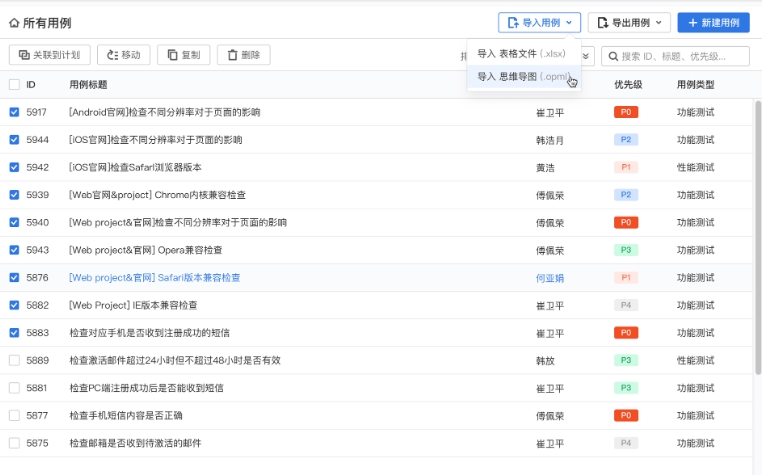Click the 用例类型 column header
762x475 pixels.
pyautogui.click(x=695, y=85)
